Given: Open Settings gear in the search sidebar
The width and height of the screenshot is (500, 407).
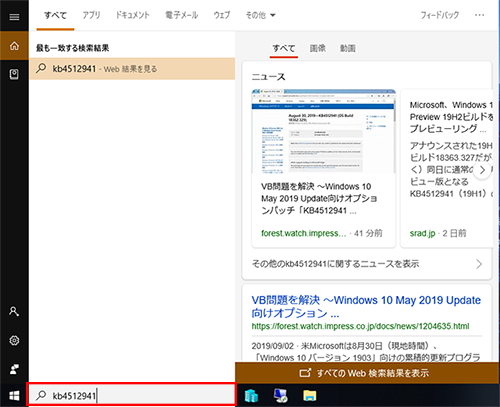Looking at the screenshot, I should pyautogui.click(x=14, y=340).
